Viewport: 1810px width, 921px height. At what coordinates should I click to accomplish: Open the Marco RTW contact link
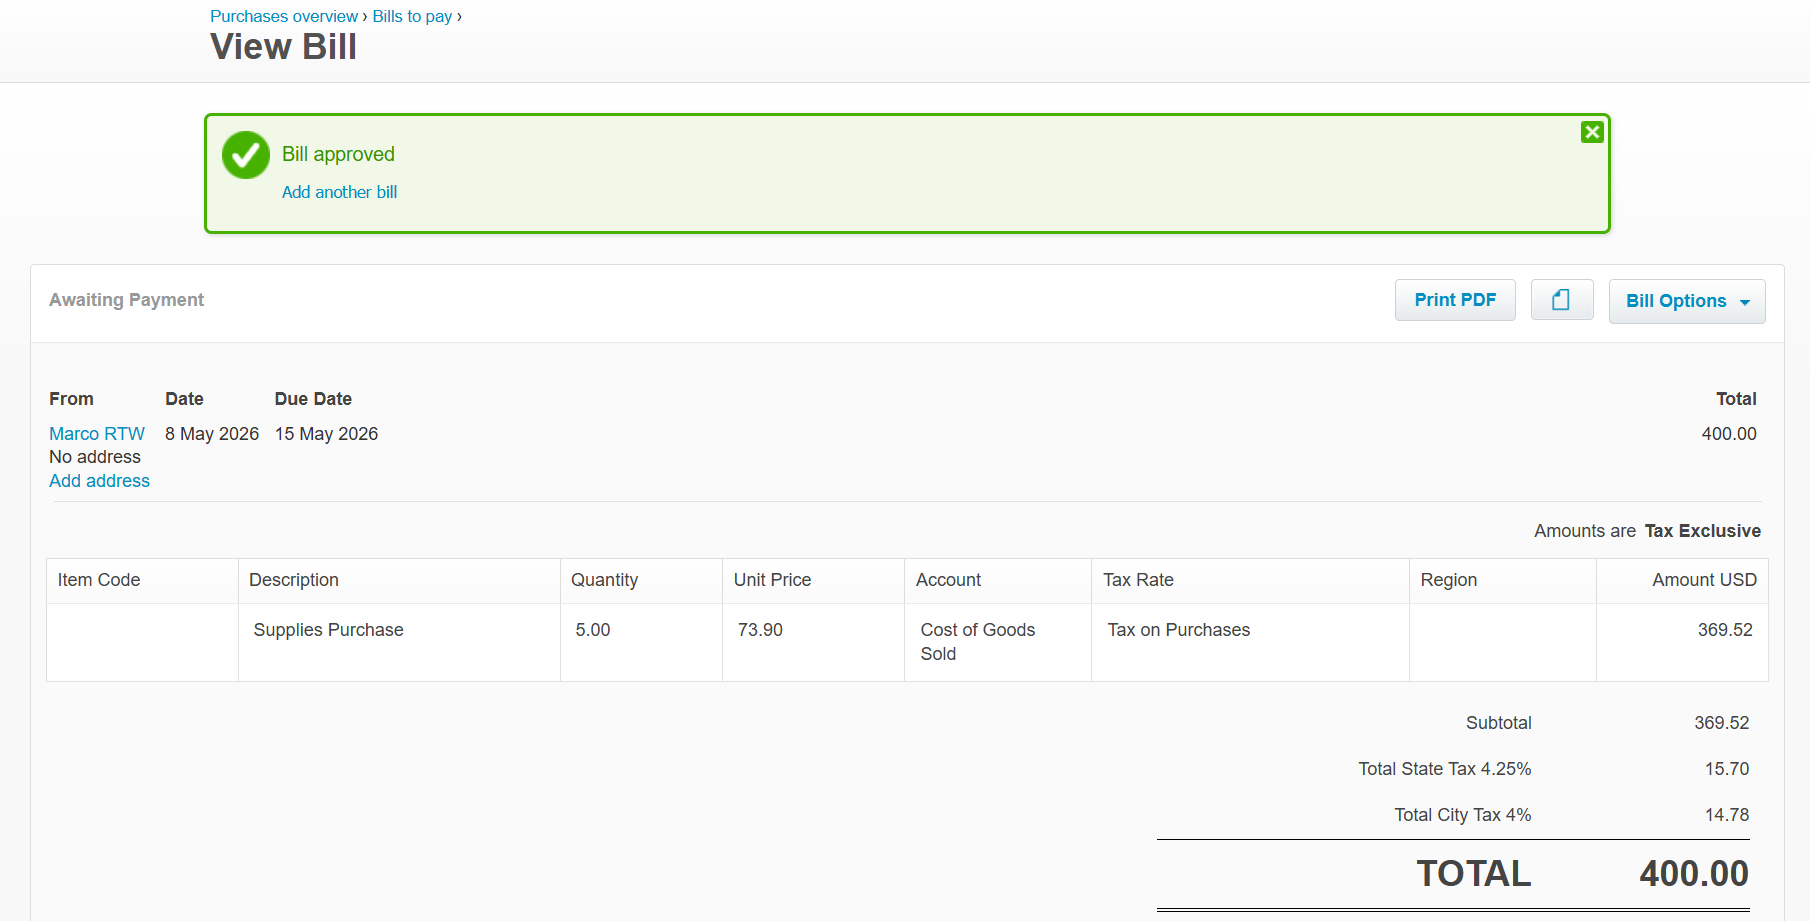pos(97,434)
